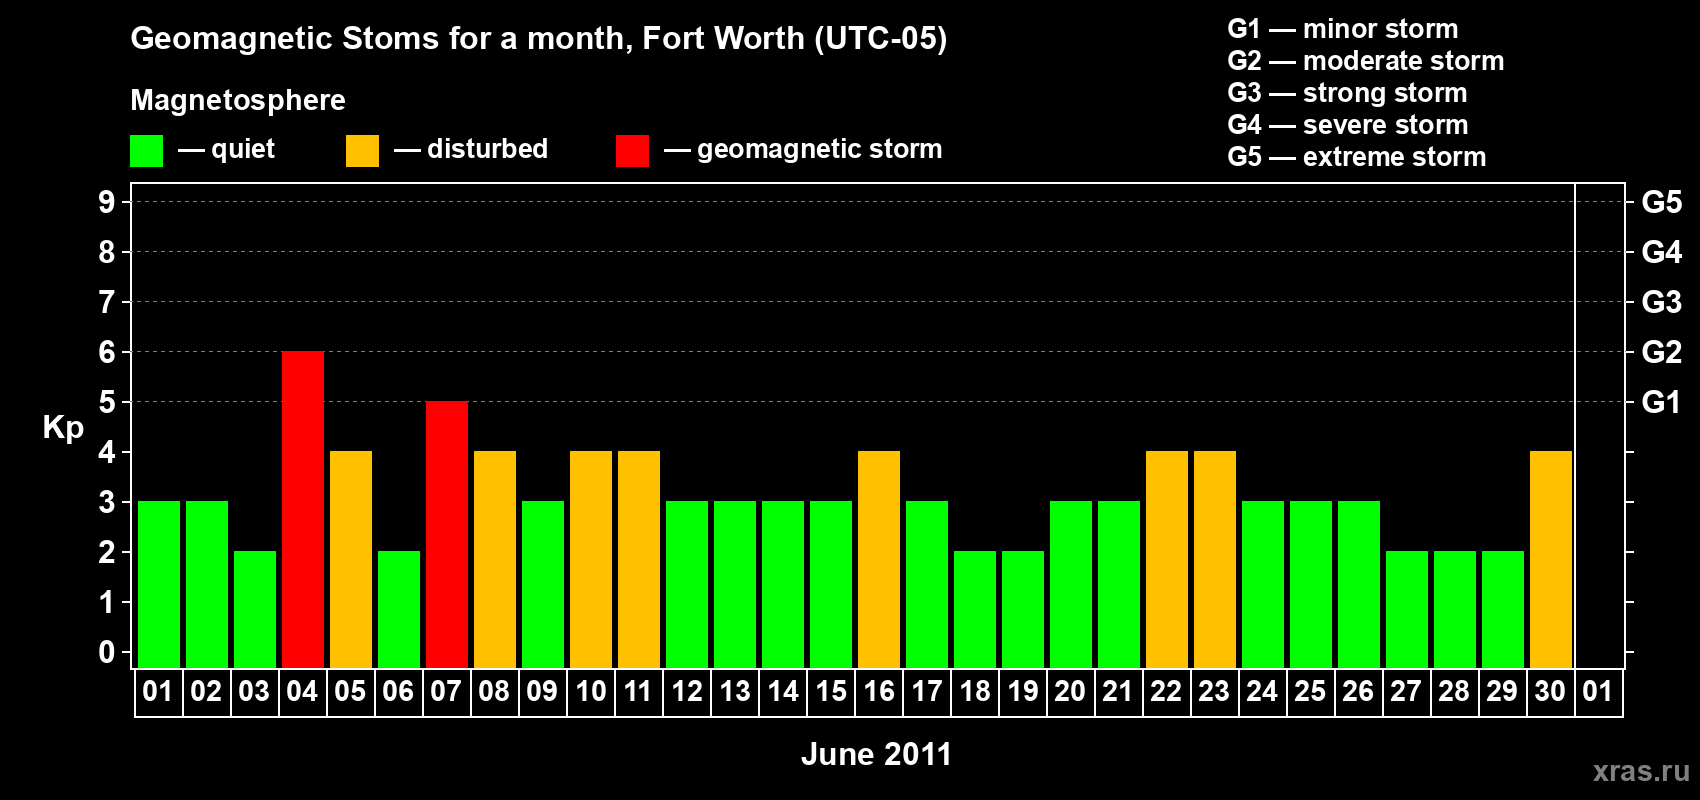The width and height of the screenshot is (1700, 800).
Task: Click the Geomagnetic Stoms chart title
Action: pos(539,38)
